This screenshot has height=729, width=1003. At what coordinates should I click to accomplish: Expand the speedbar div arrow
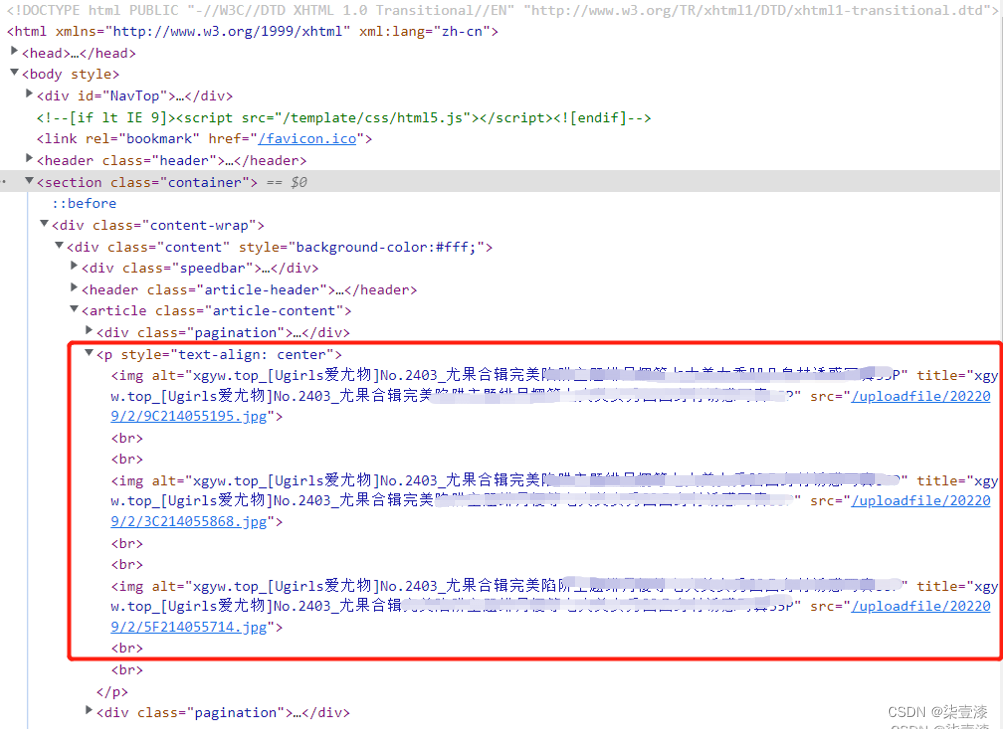74,267
